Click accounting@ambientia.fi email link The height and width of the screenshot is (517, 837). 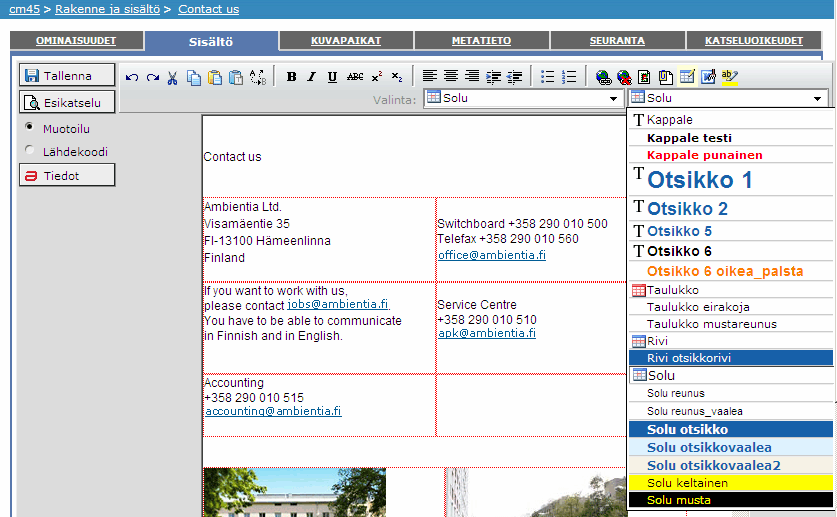273,411
